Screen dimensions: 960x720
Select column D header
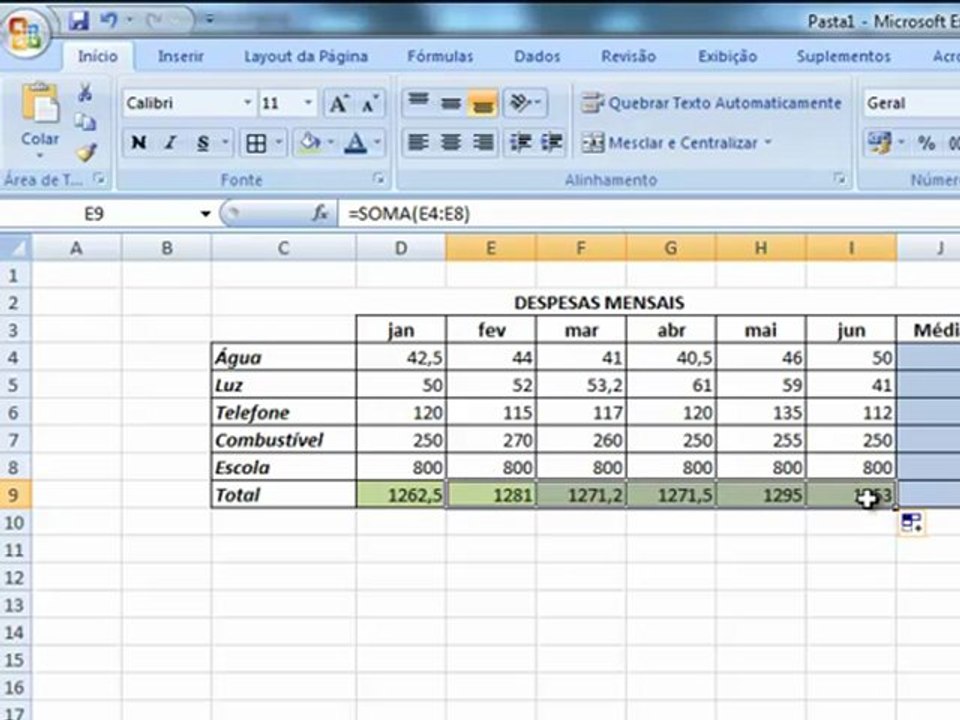(x=401, y=248)
